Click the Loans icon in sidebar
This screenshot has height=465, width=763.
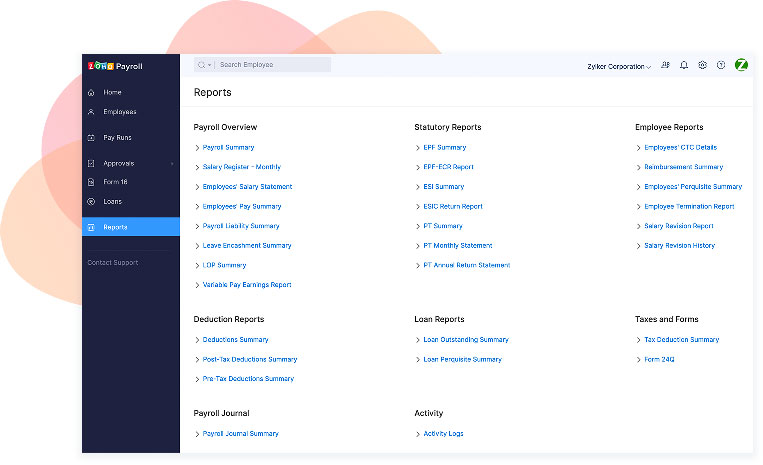[91, 202]
